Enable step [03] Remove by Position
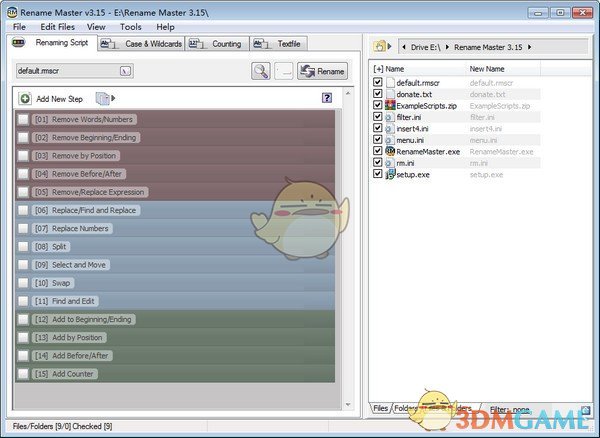The width and height of the screenshot is (600, 438). [x=23, y=156]
